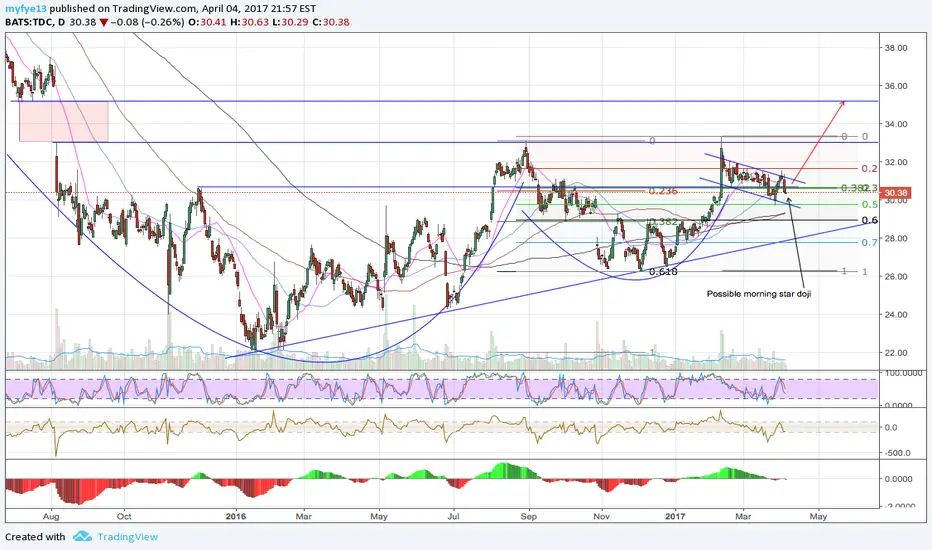Select the Possible morning star doji annotation
The width and height of the screenshot is (932, 550).
758,294
